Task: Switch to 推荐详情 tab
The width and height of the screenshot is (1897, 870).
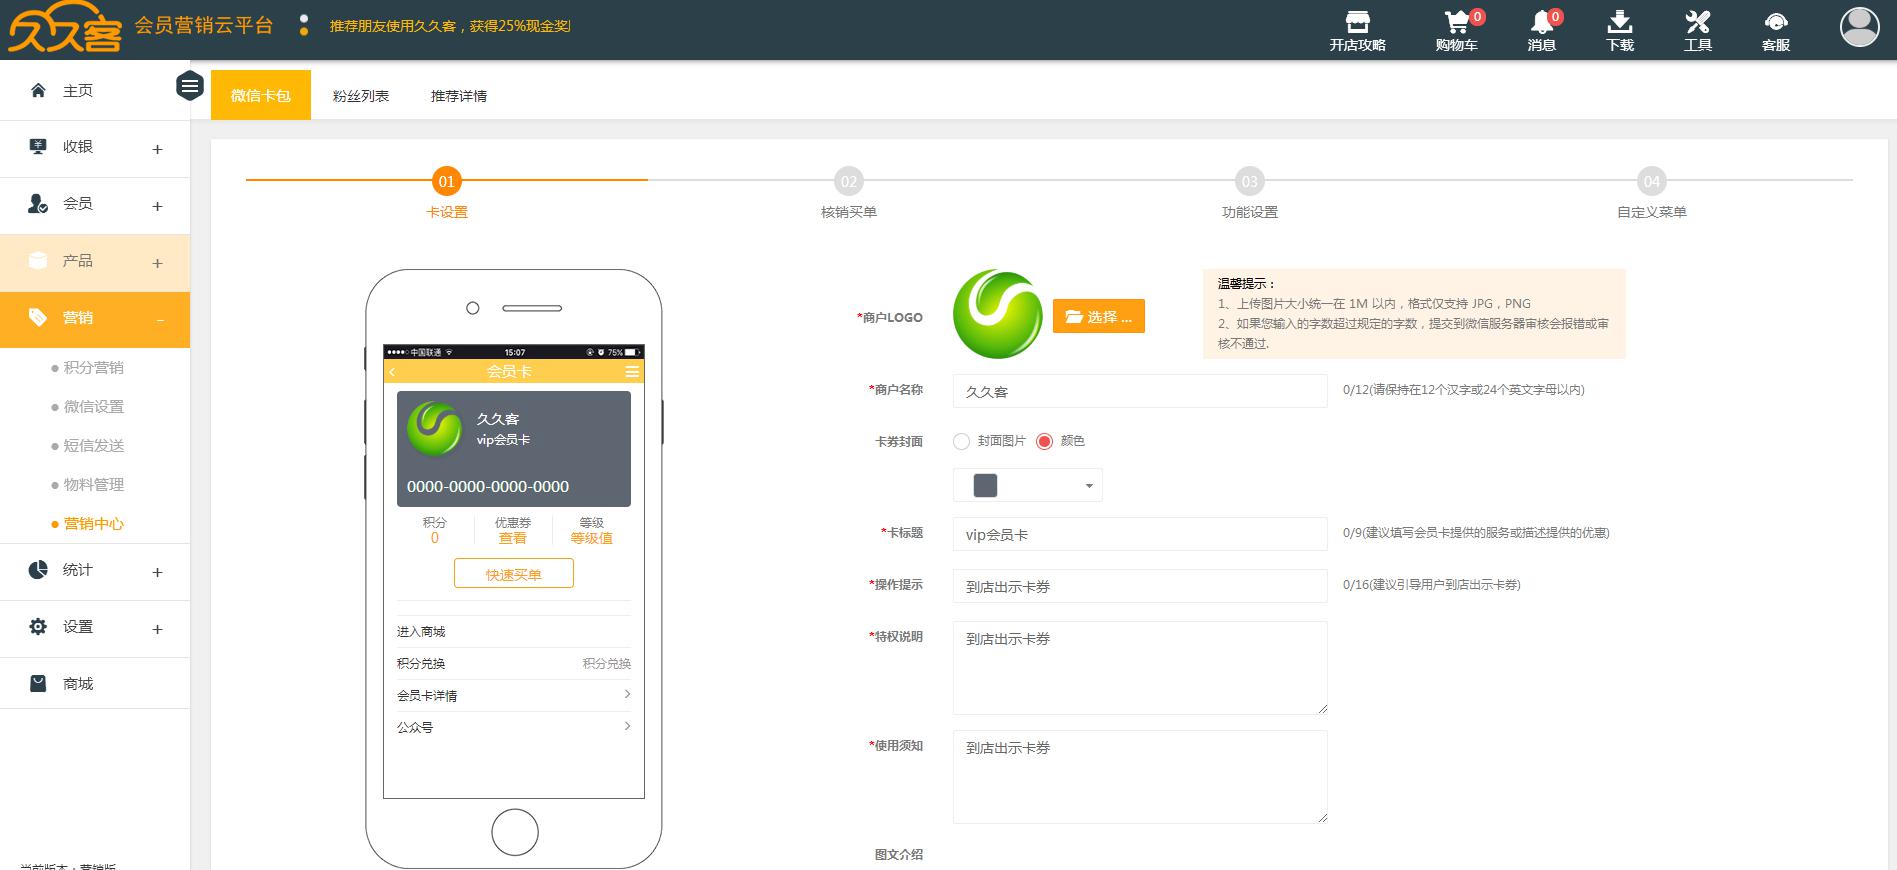Action: 459,96
